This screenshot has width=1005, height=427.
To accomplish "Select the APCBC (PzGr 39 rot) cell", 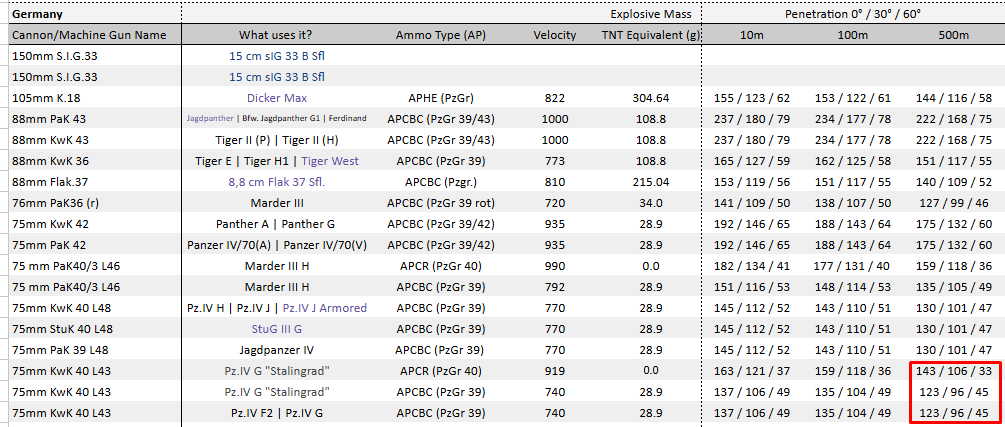I will tap(442, 203).
